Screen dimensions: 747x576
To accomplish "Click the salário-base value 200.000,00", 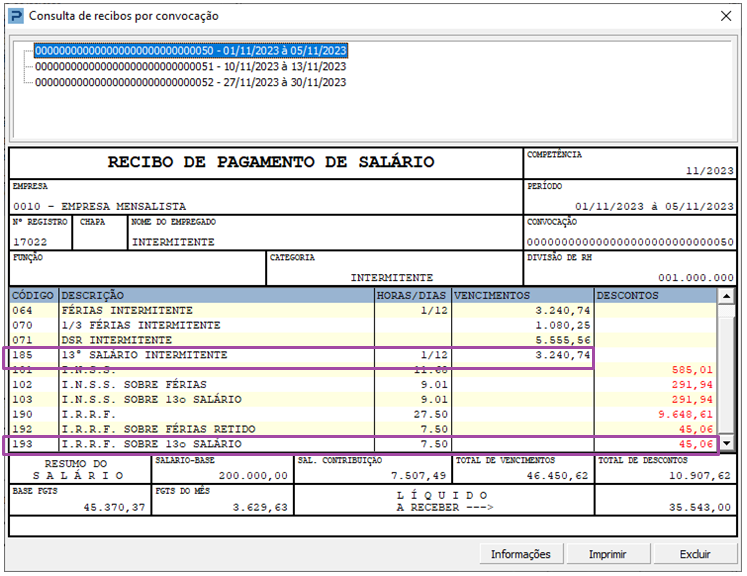I will point(253,475).
